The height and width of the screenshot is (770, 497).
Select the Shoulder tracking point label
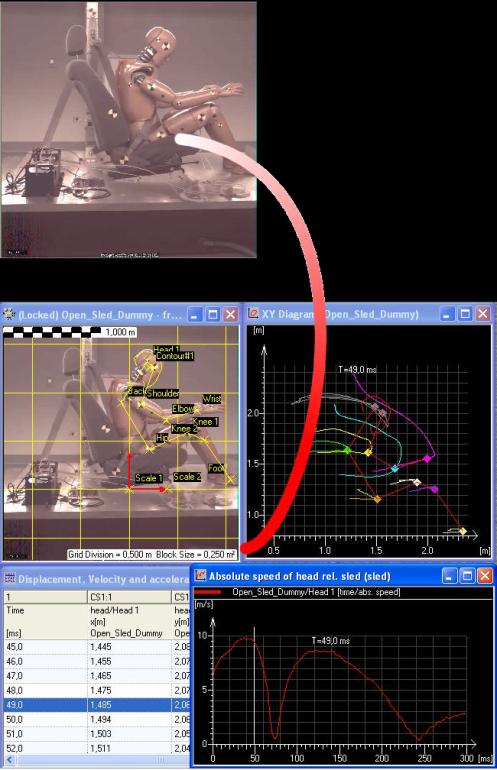tap(163, 393)
